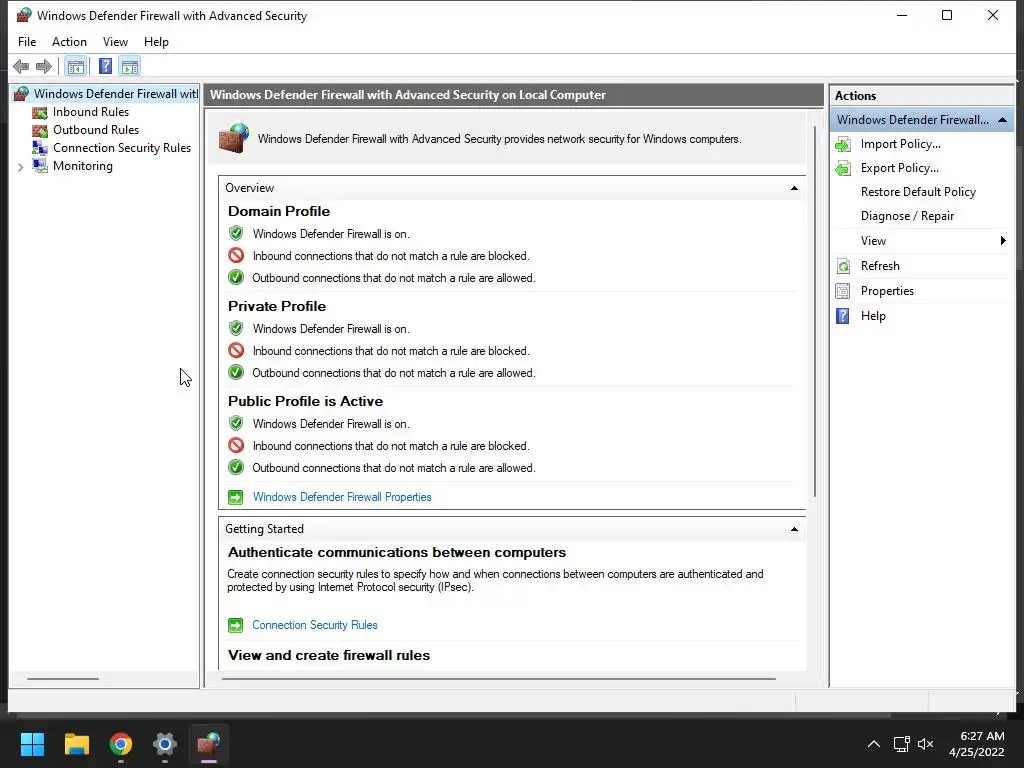Select the Windows Defender Firewall root node
1024x768 pixels.
[116, 94]
